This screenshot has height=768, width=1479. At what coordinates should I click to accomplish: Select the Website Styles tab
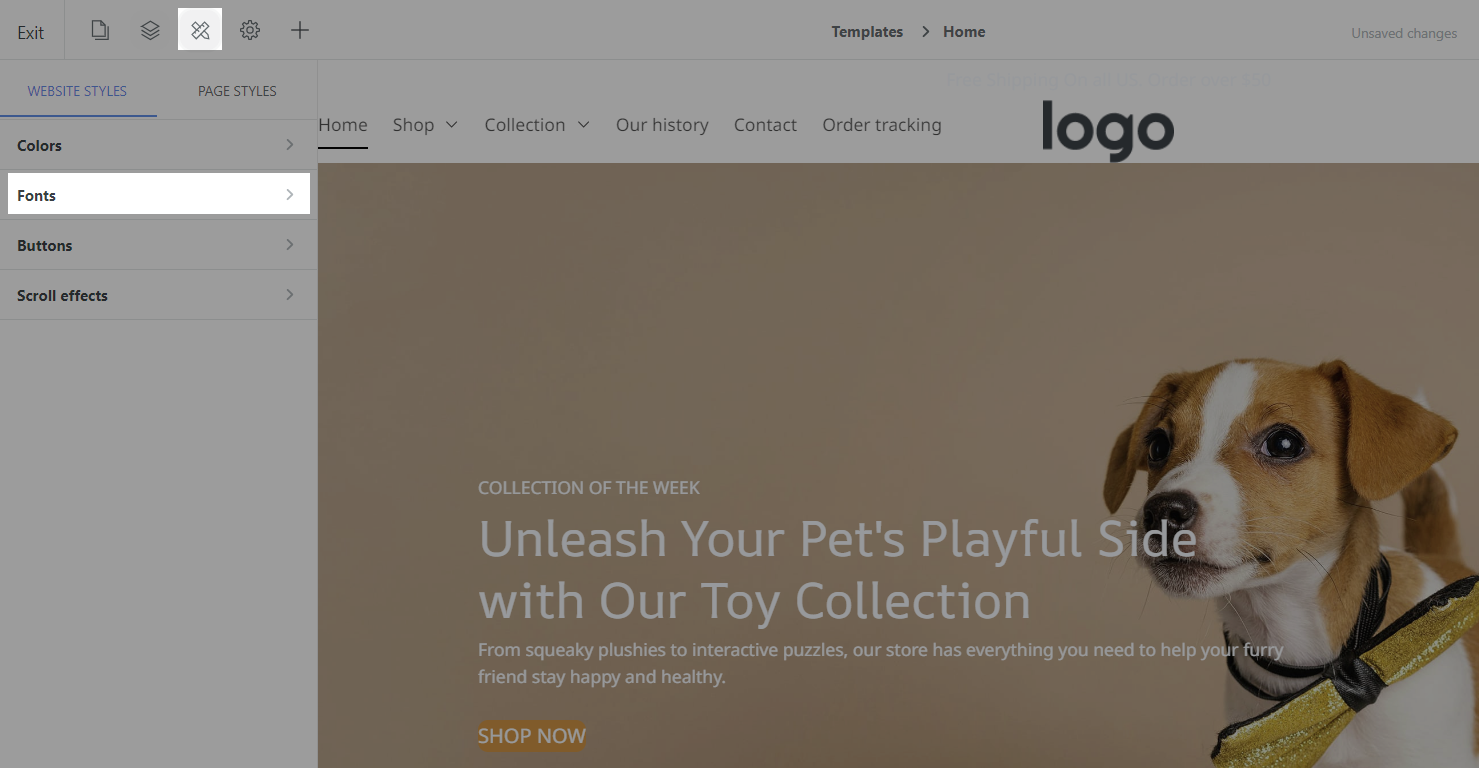tap(77, 91)
